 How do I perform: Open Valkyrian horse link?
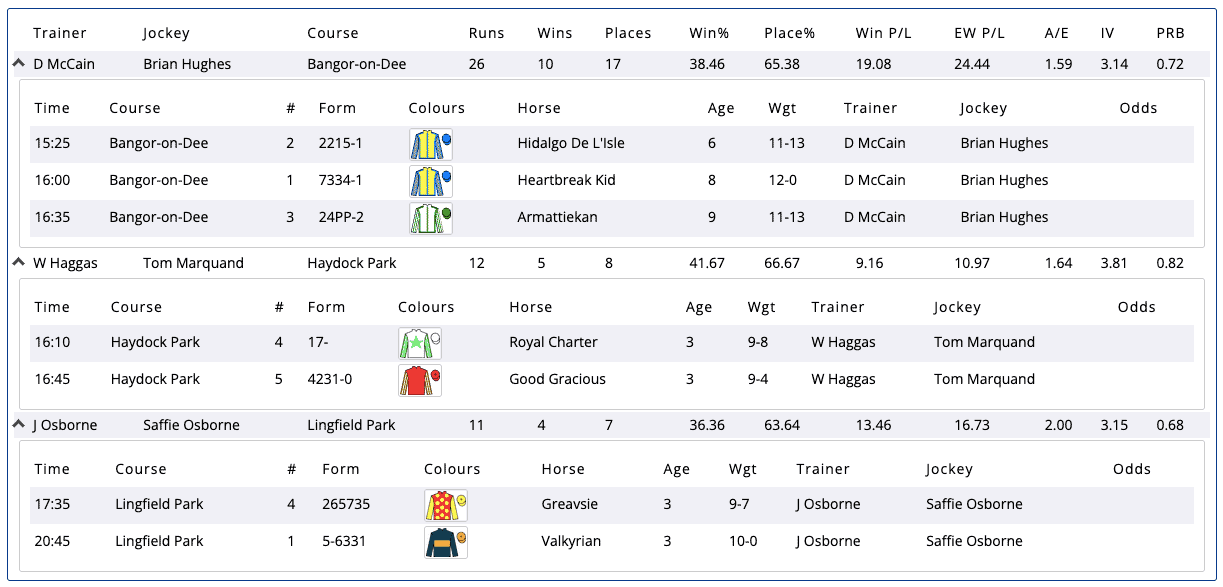coord(571,541)
